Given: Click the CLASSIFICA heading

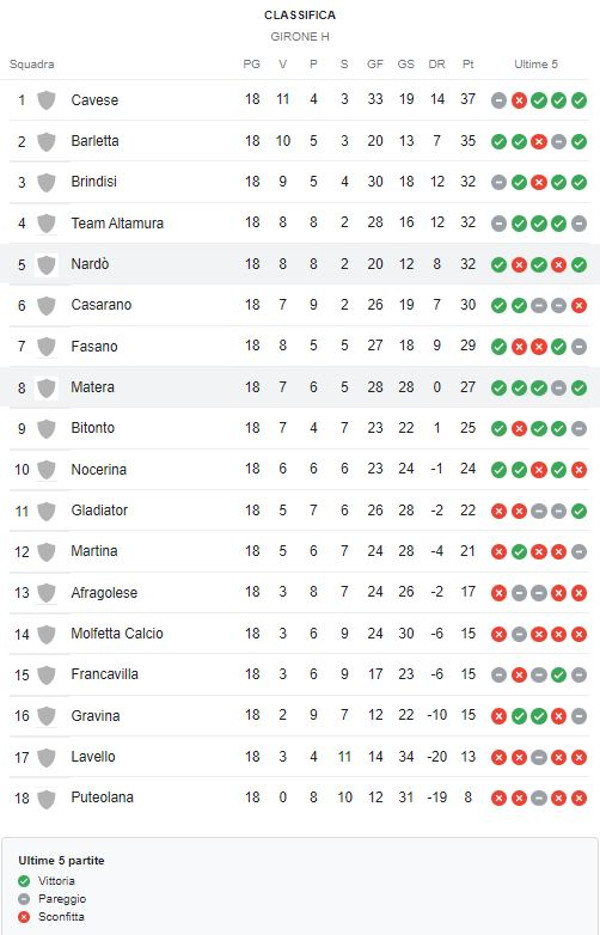Looking at the screenshot, I should 300,15.
